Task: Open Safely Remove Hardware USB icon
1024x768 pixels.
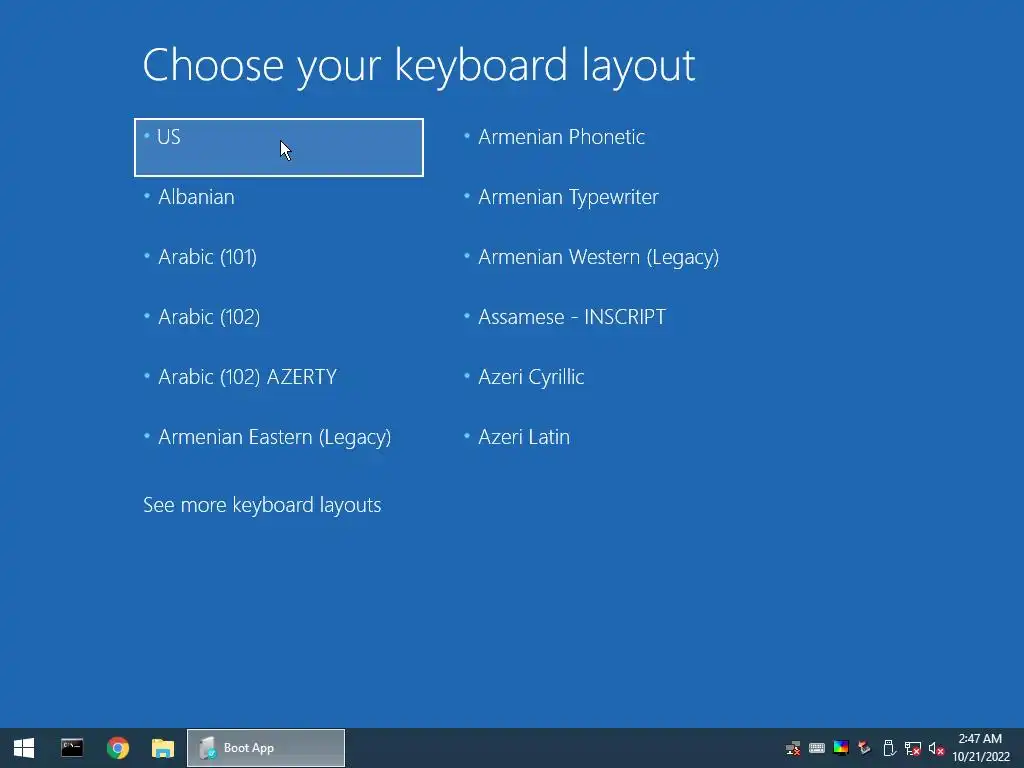Action: pos(889,748)
